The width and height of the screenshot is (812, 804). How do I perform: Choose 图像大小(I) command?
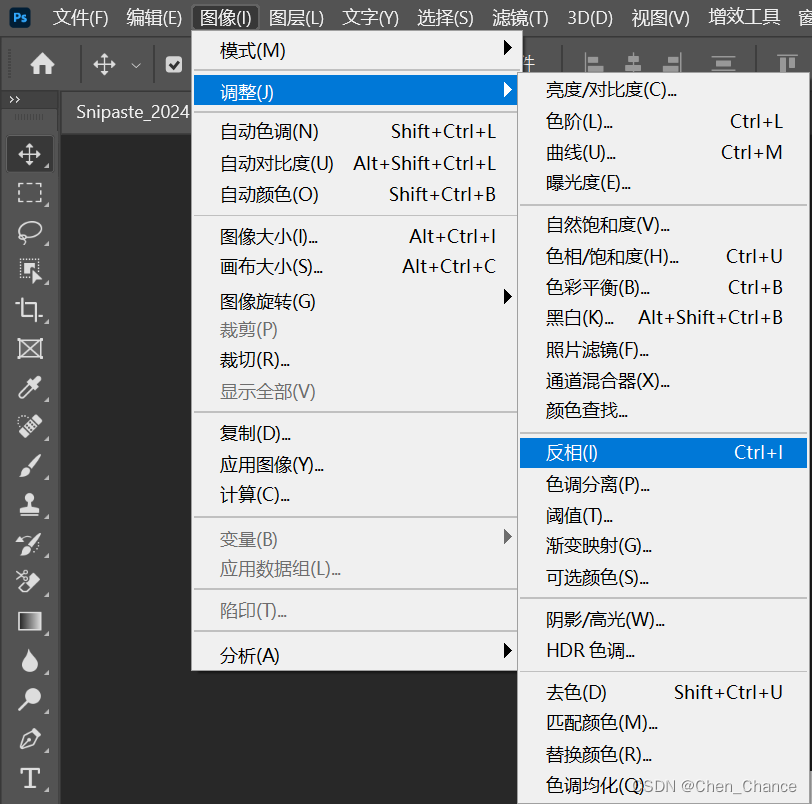[x=355, y=237]
